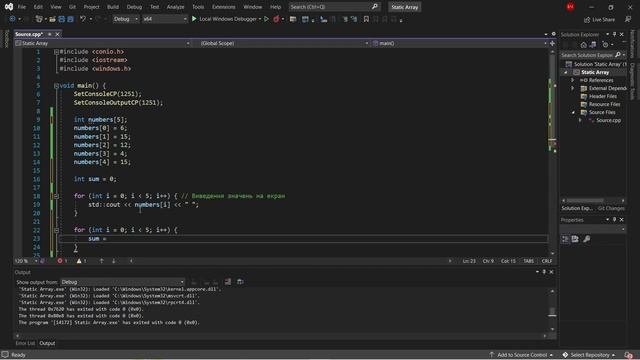Screen dimensions: 640x360
Task: Toggle bookmark using the bookmark icon
Action: pyautogui.click(x=366, y=19)
